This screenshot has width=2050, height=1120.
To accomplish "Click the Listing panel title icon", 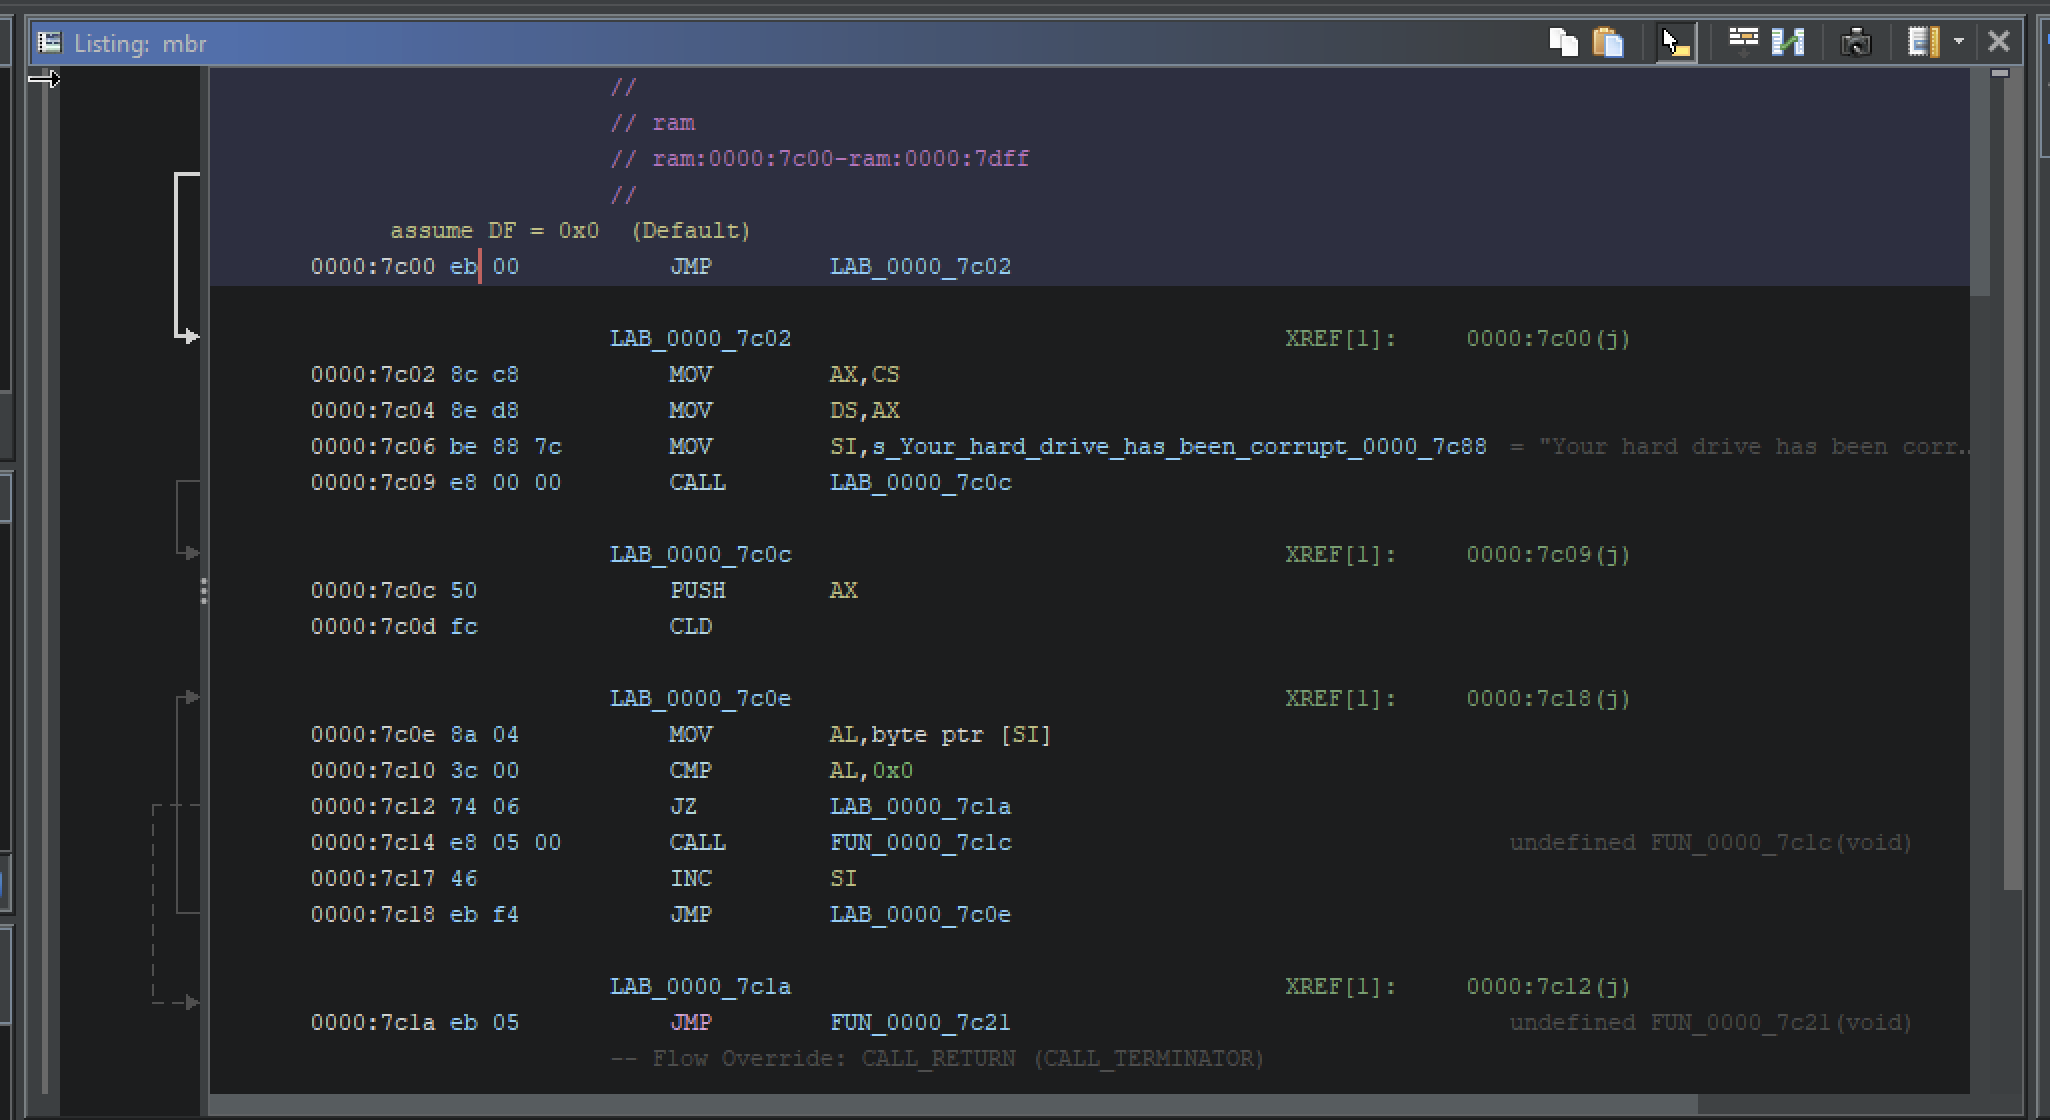I will click(x=49, y=42).
